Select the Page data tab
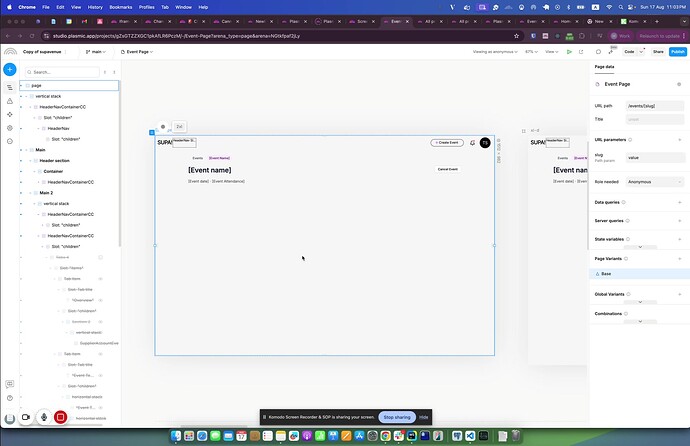 pyautogui.click(x=605, y=66)
